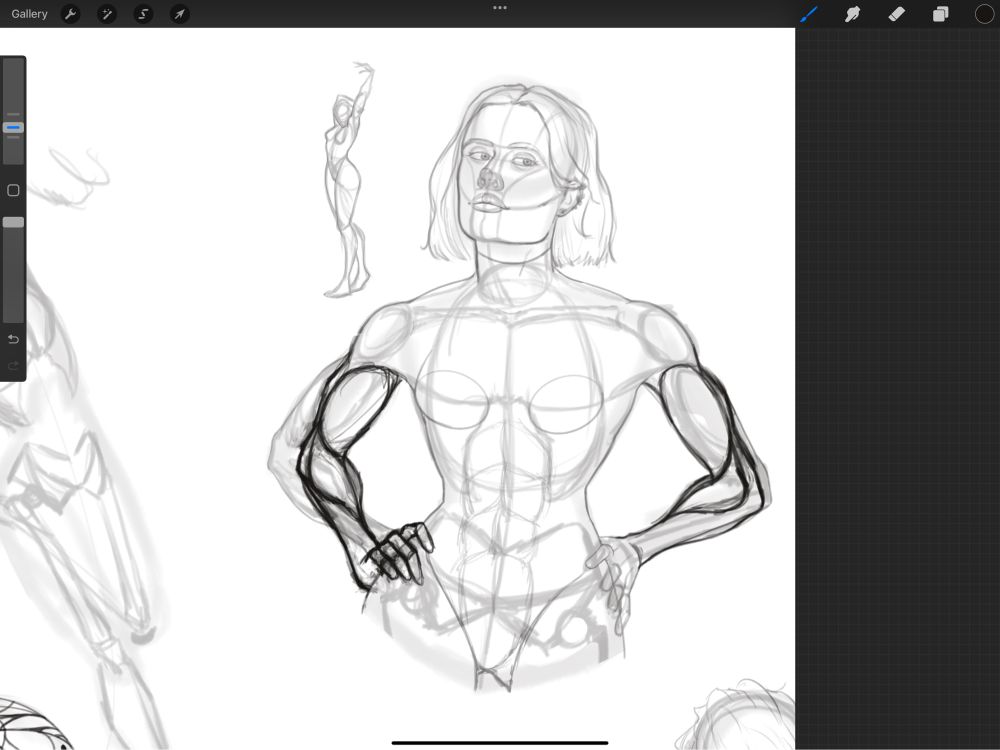Open the Adjustments magic wand menu
1000x750 pixels.
(106, 13)
